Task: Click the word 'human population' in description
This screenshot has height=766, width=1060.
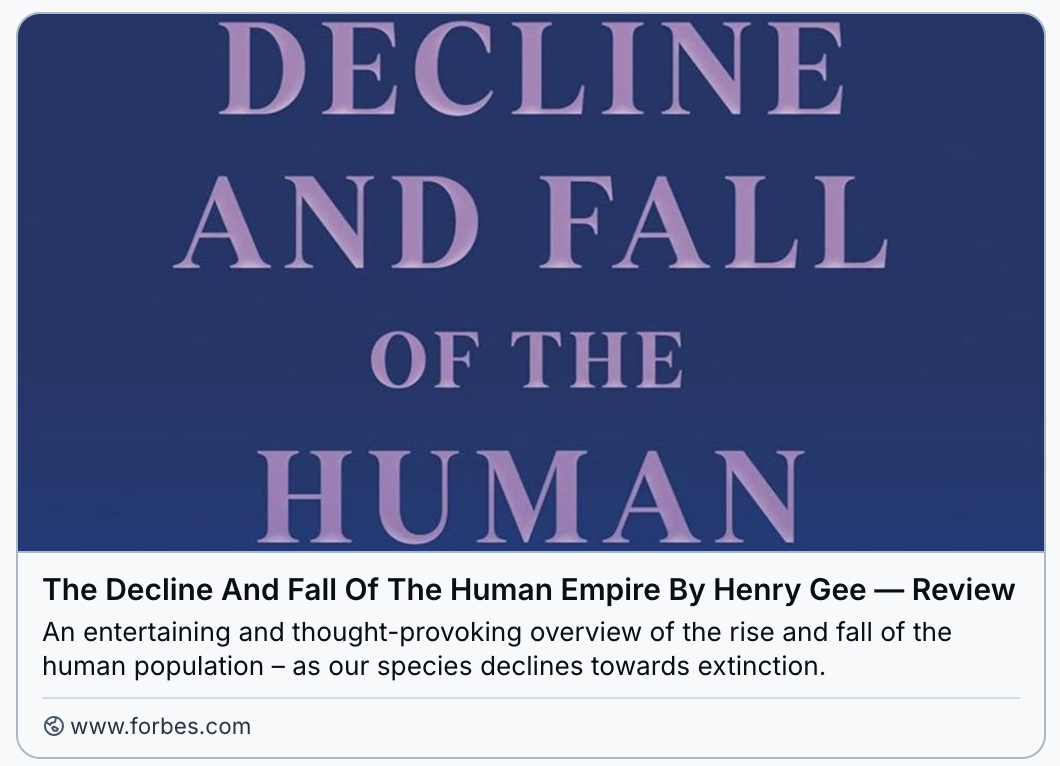Action: click(x=153, y=667)
